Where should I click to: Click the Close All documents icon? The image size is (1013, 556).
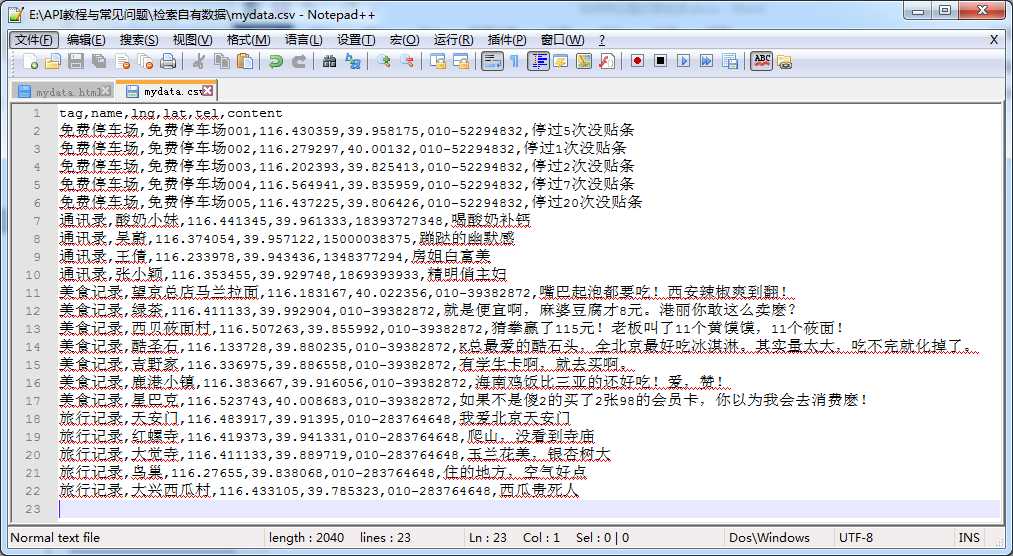tap(145, 61)
